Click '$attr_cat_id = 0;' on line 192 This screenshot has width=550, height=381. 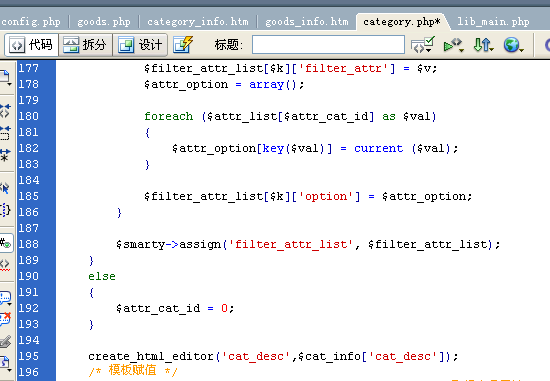pyautogui.click(x=175, y=308)
